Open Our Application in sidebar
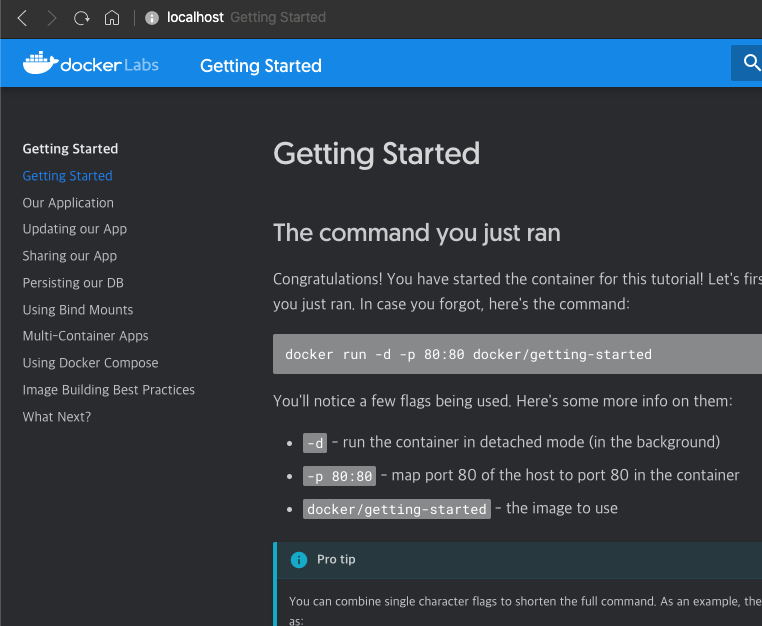Screen dimensions: 762x626 68,203
